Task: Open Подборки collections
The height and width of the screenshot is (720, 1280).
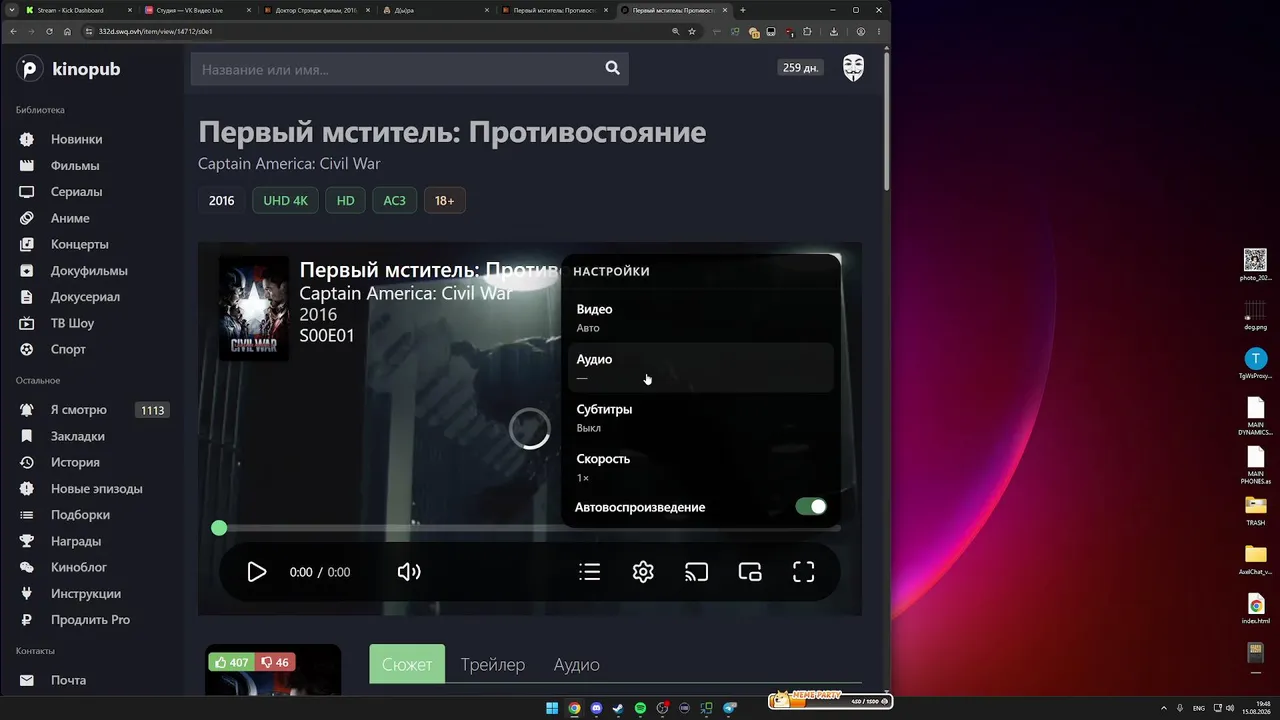Action: click(x=80, y=514)
